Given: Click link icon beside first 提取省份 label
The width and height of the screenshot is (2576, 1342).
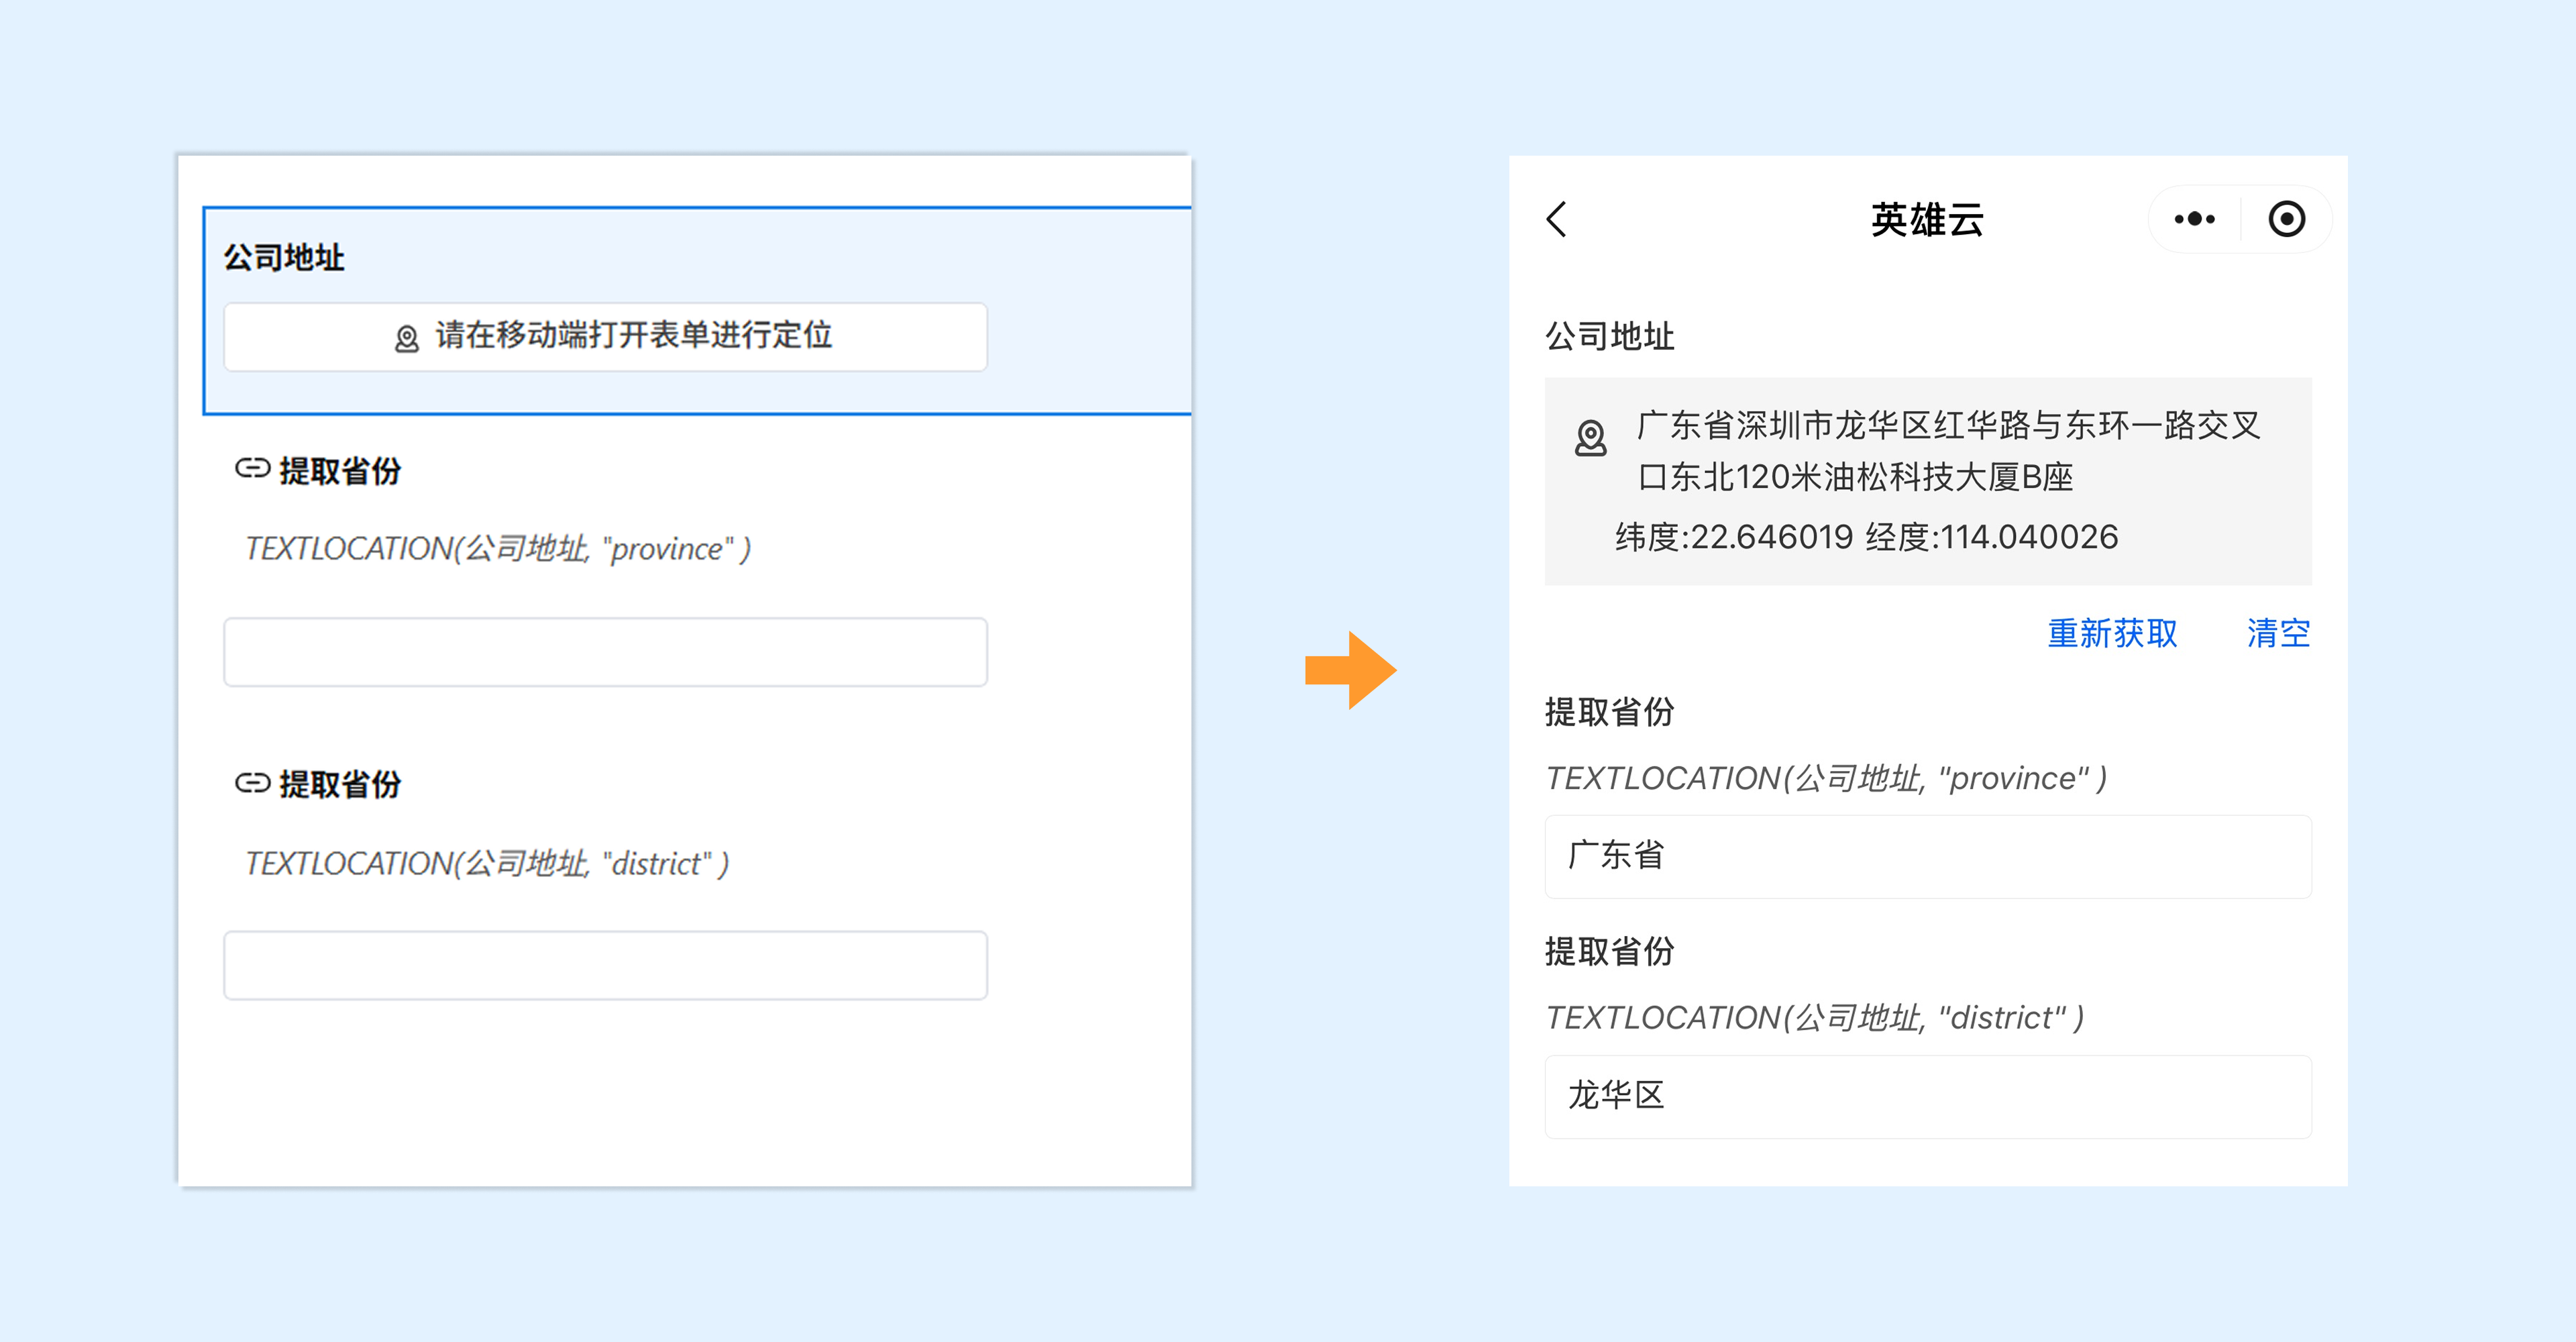Looking at the screenshot, I should coord(252,469).
